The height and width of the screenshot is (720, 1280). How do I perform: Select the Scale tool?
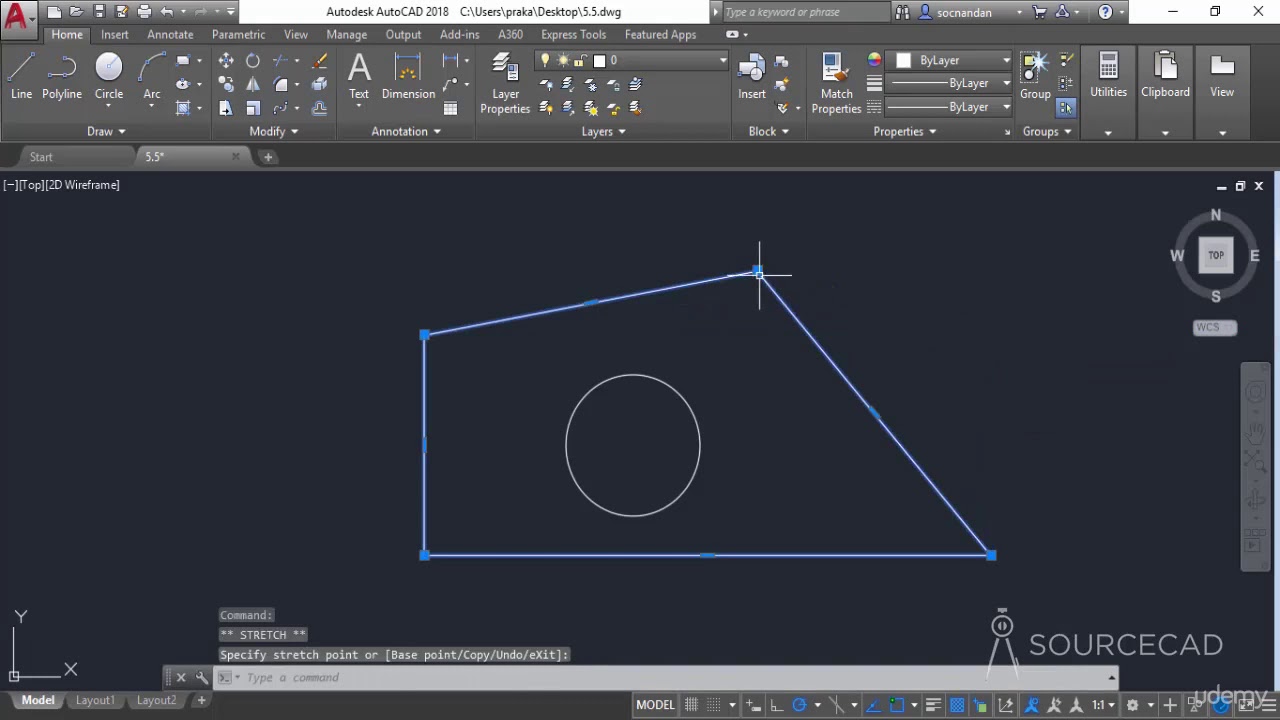pos(253,108)
